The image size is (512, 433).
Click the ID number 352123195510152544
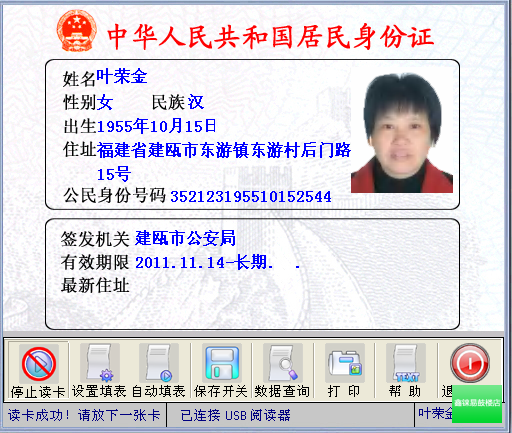pos(251,196)
